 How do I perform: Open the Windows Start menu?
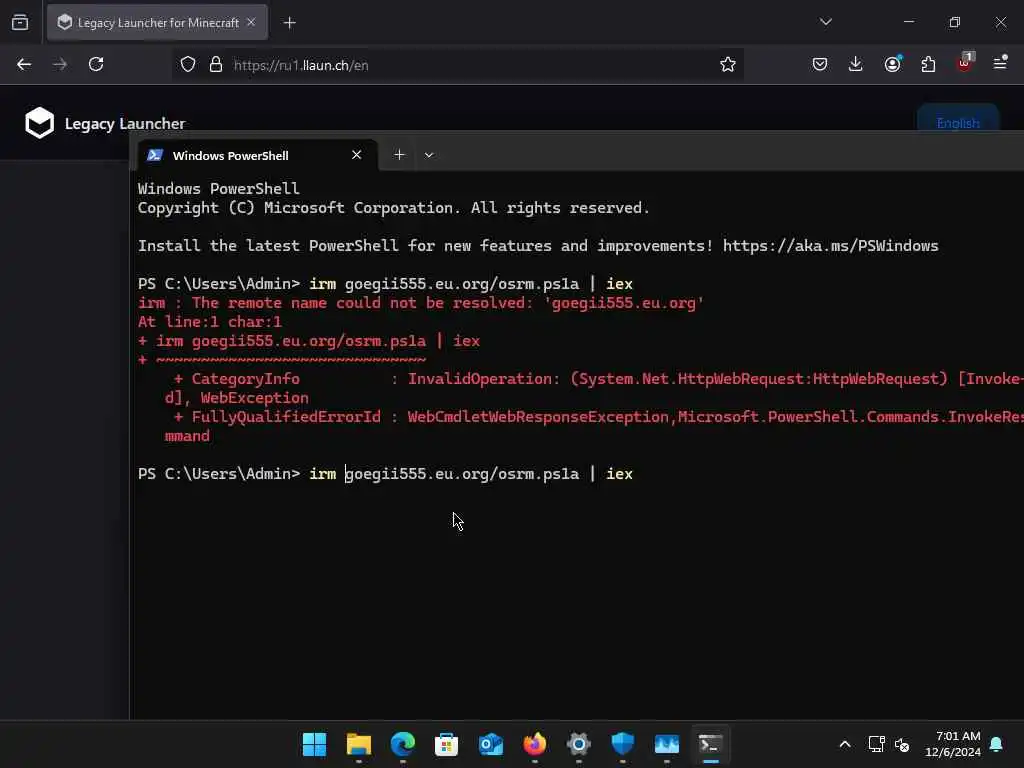tap(315, 744)
